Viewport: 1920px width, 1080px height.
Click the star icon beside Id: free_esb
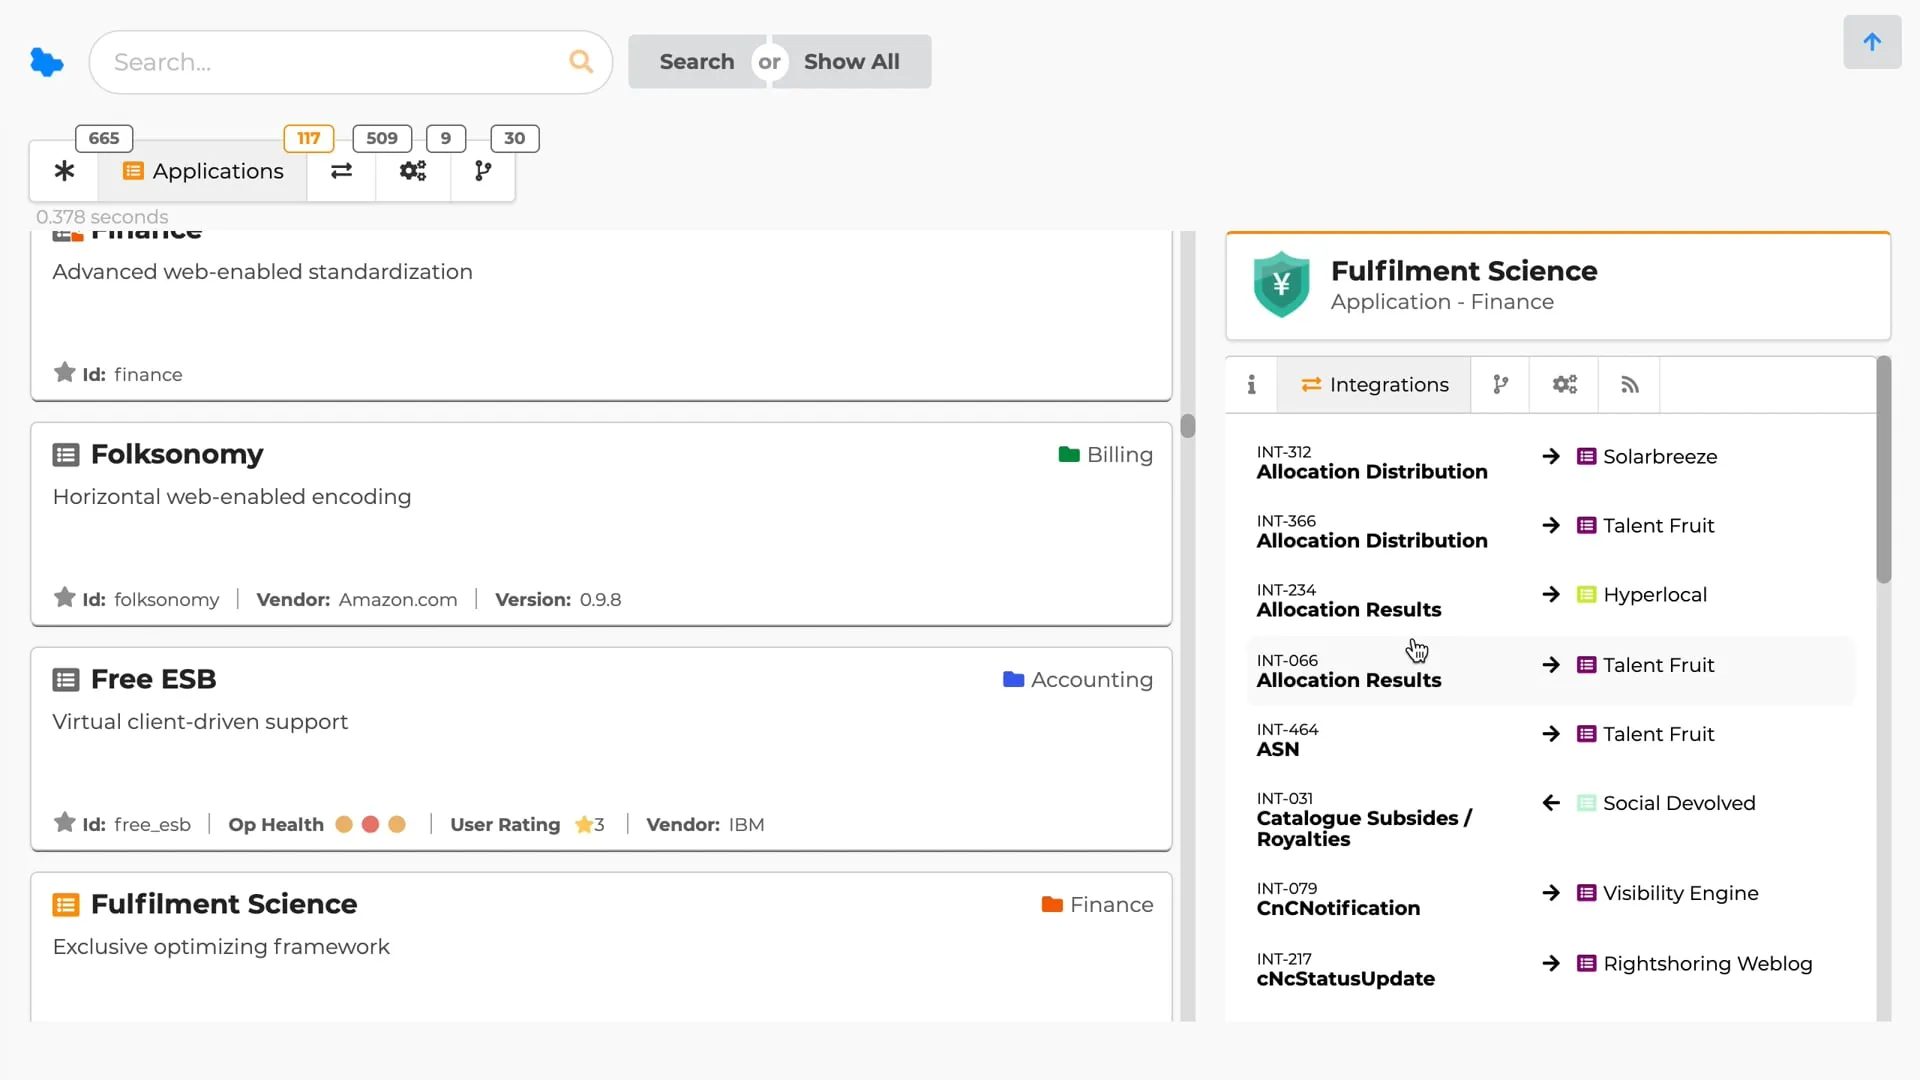tap(65, 823)
